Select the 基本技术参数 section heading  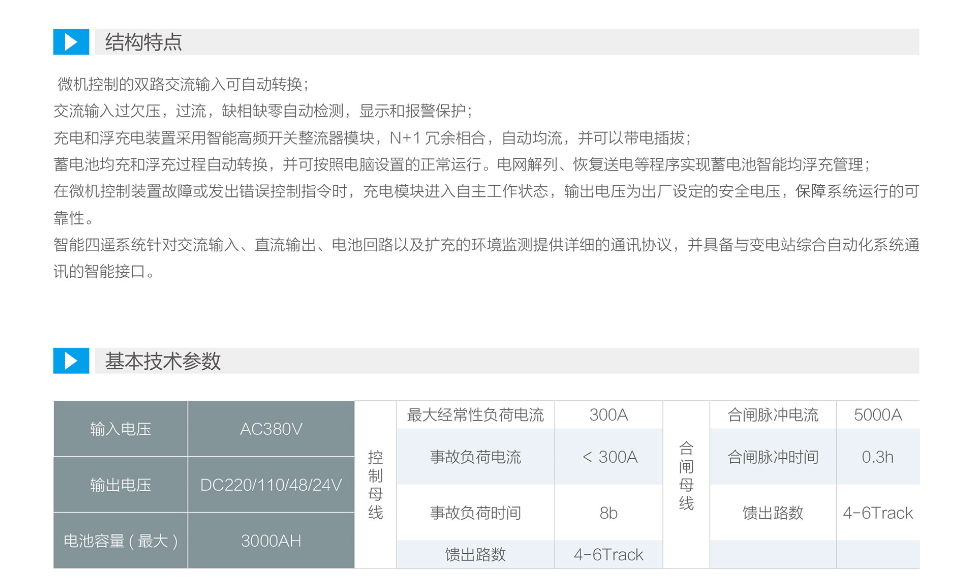163,362
